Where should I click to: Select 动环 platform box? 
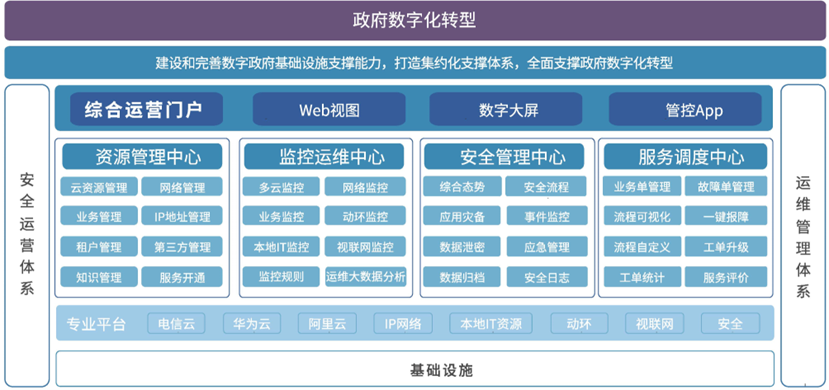[x=579, y=323]
